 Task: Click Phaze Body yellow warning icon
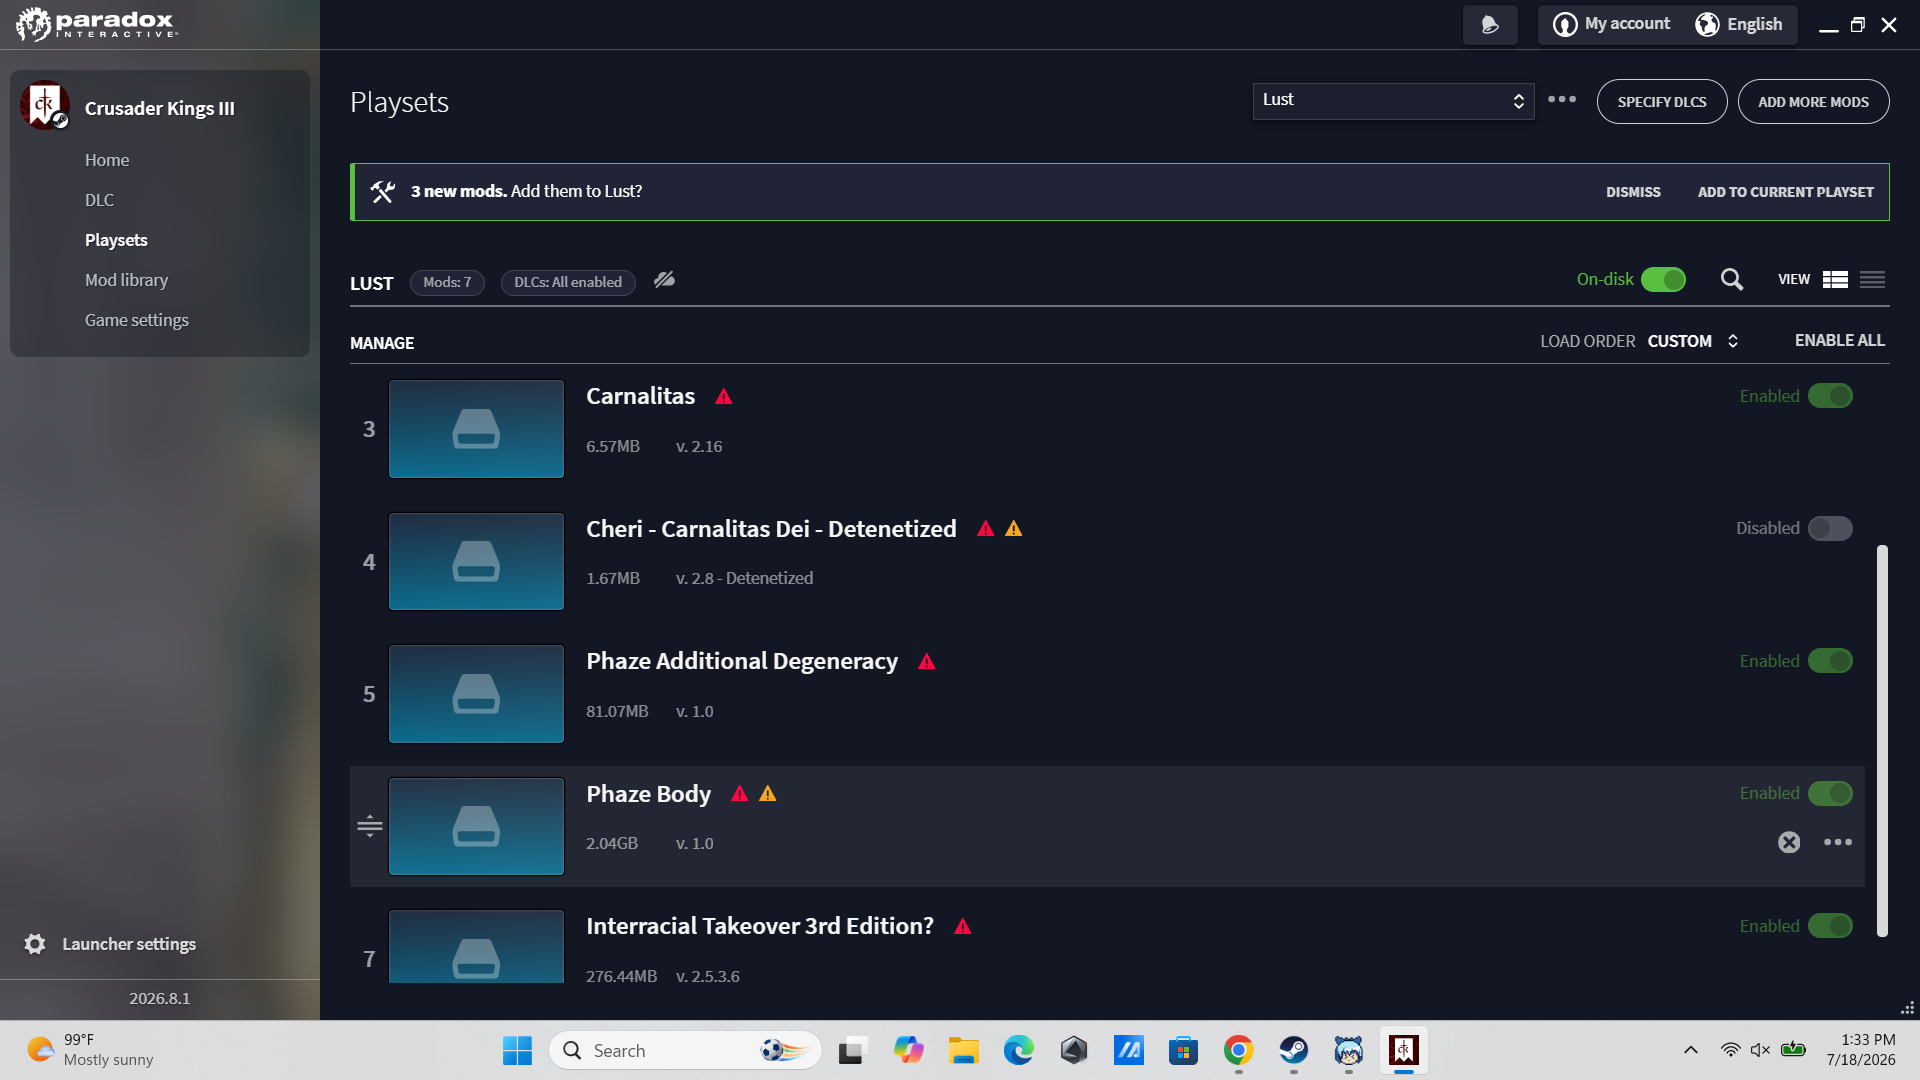tap(768, 794)
